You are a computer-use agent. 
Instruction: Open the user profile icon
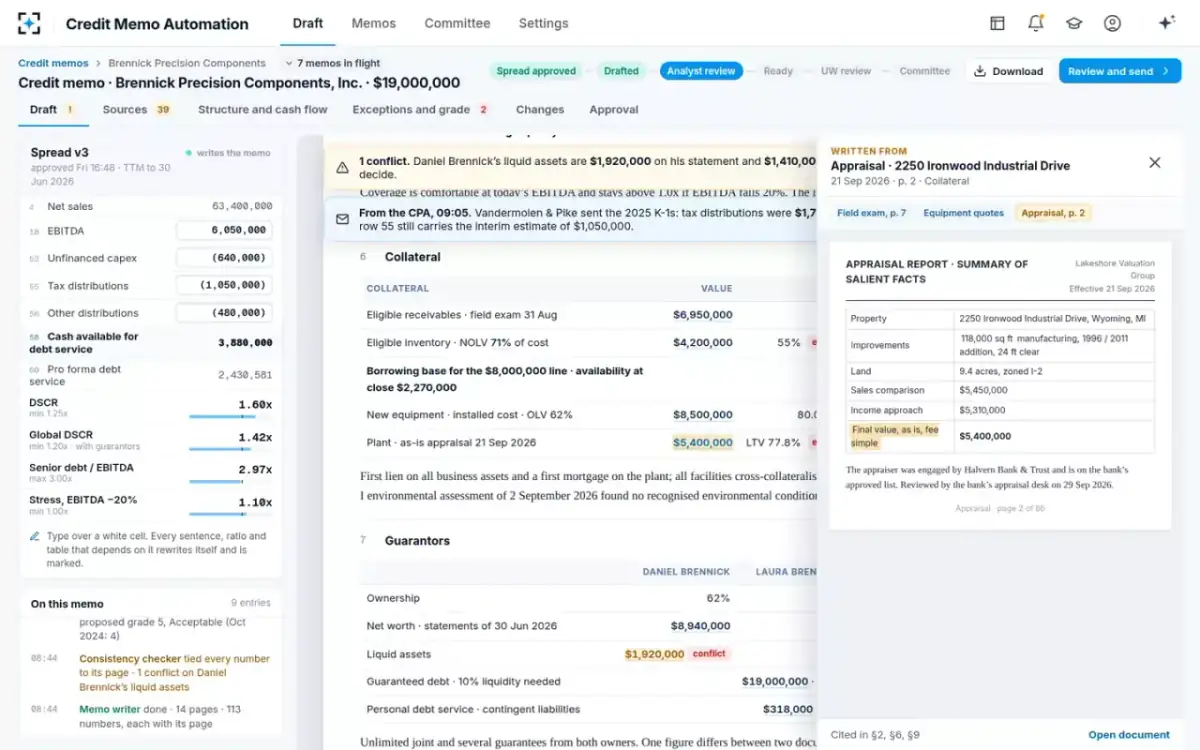pos(1112,23)
